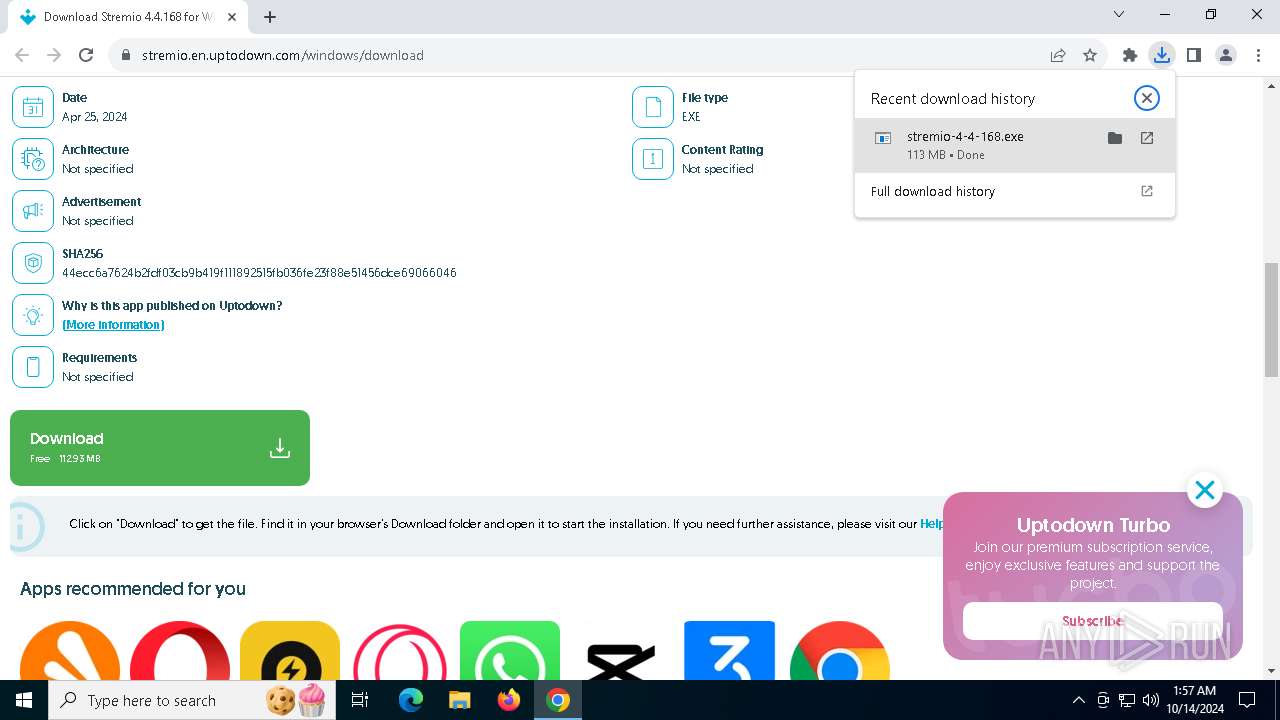Click the Architecture chip icon
The width and height of the screenshot is (1280, 720).
(33, 159)
